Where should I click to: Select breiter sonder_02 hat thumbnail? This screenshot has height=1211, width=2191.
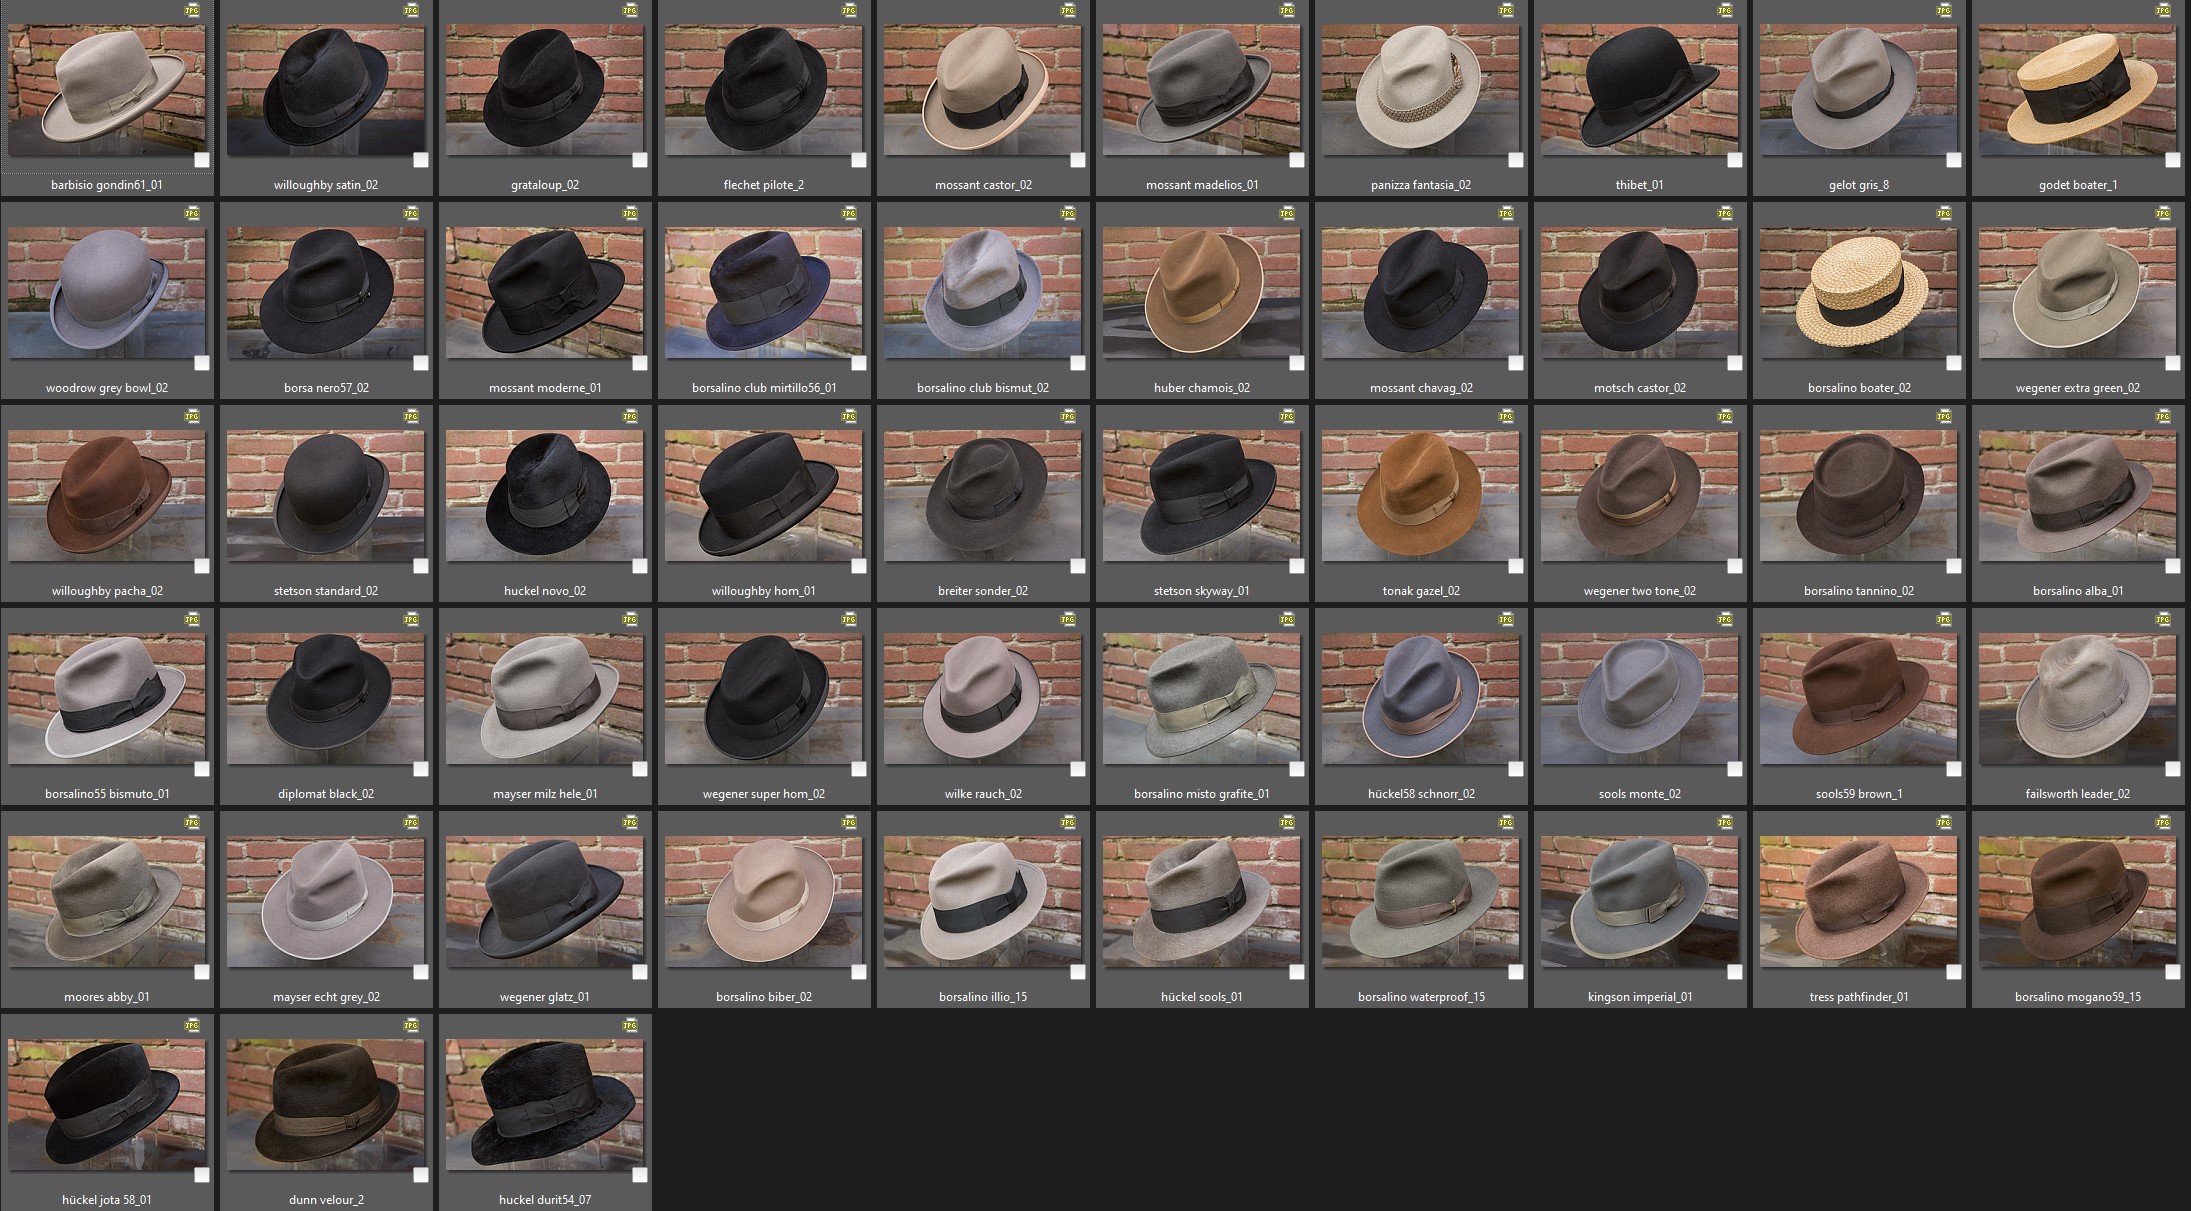coord(983,496)
